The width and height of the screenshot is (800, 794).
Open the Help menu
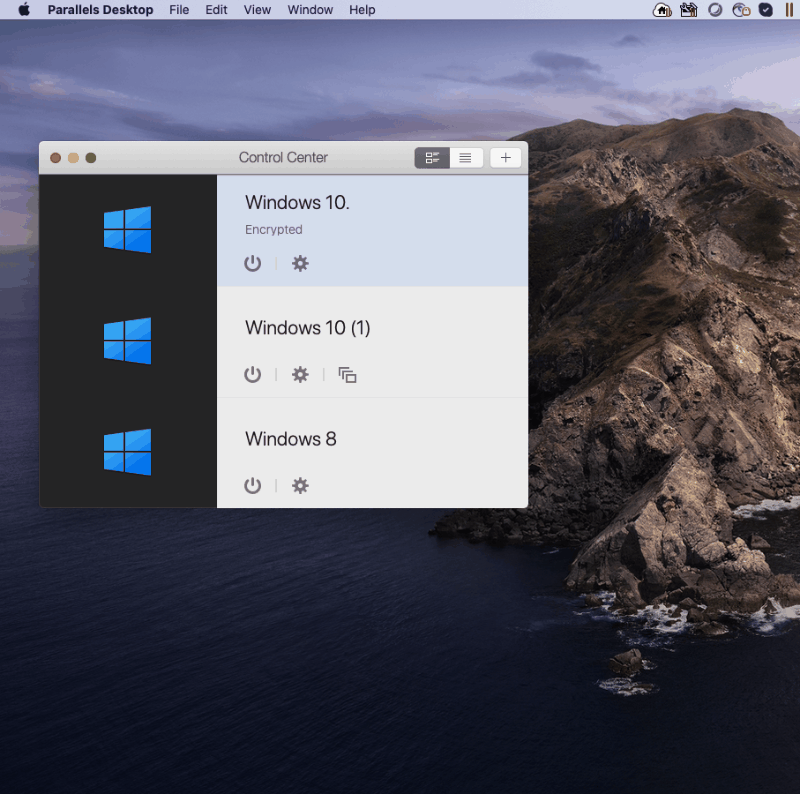[362, 10]
